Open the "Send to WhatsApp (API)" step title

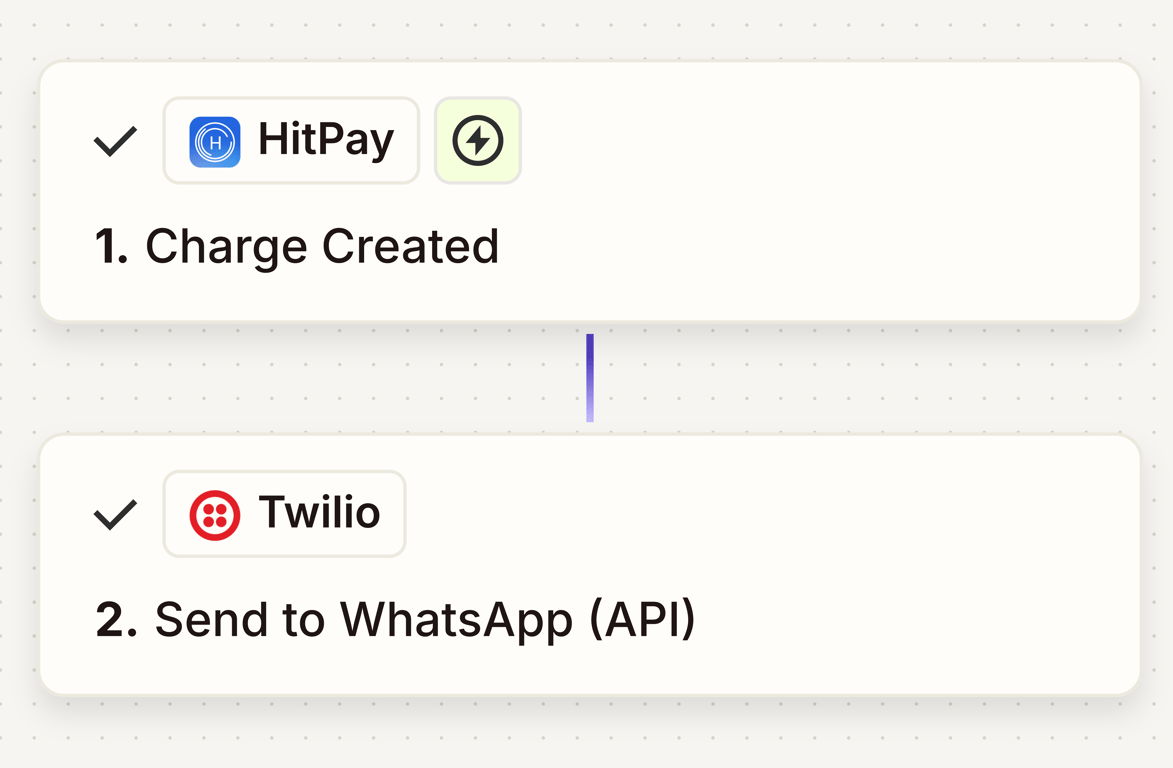point(424,620)
